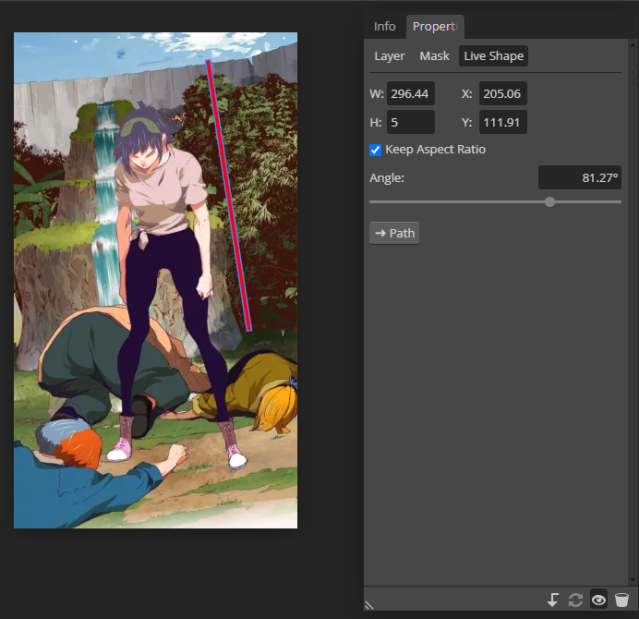Click the reset refresh arrows icon
The height and width of the screenshot is (619, 639).
tap(575, 600)
